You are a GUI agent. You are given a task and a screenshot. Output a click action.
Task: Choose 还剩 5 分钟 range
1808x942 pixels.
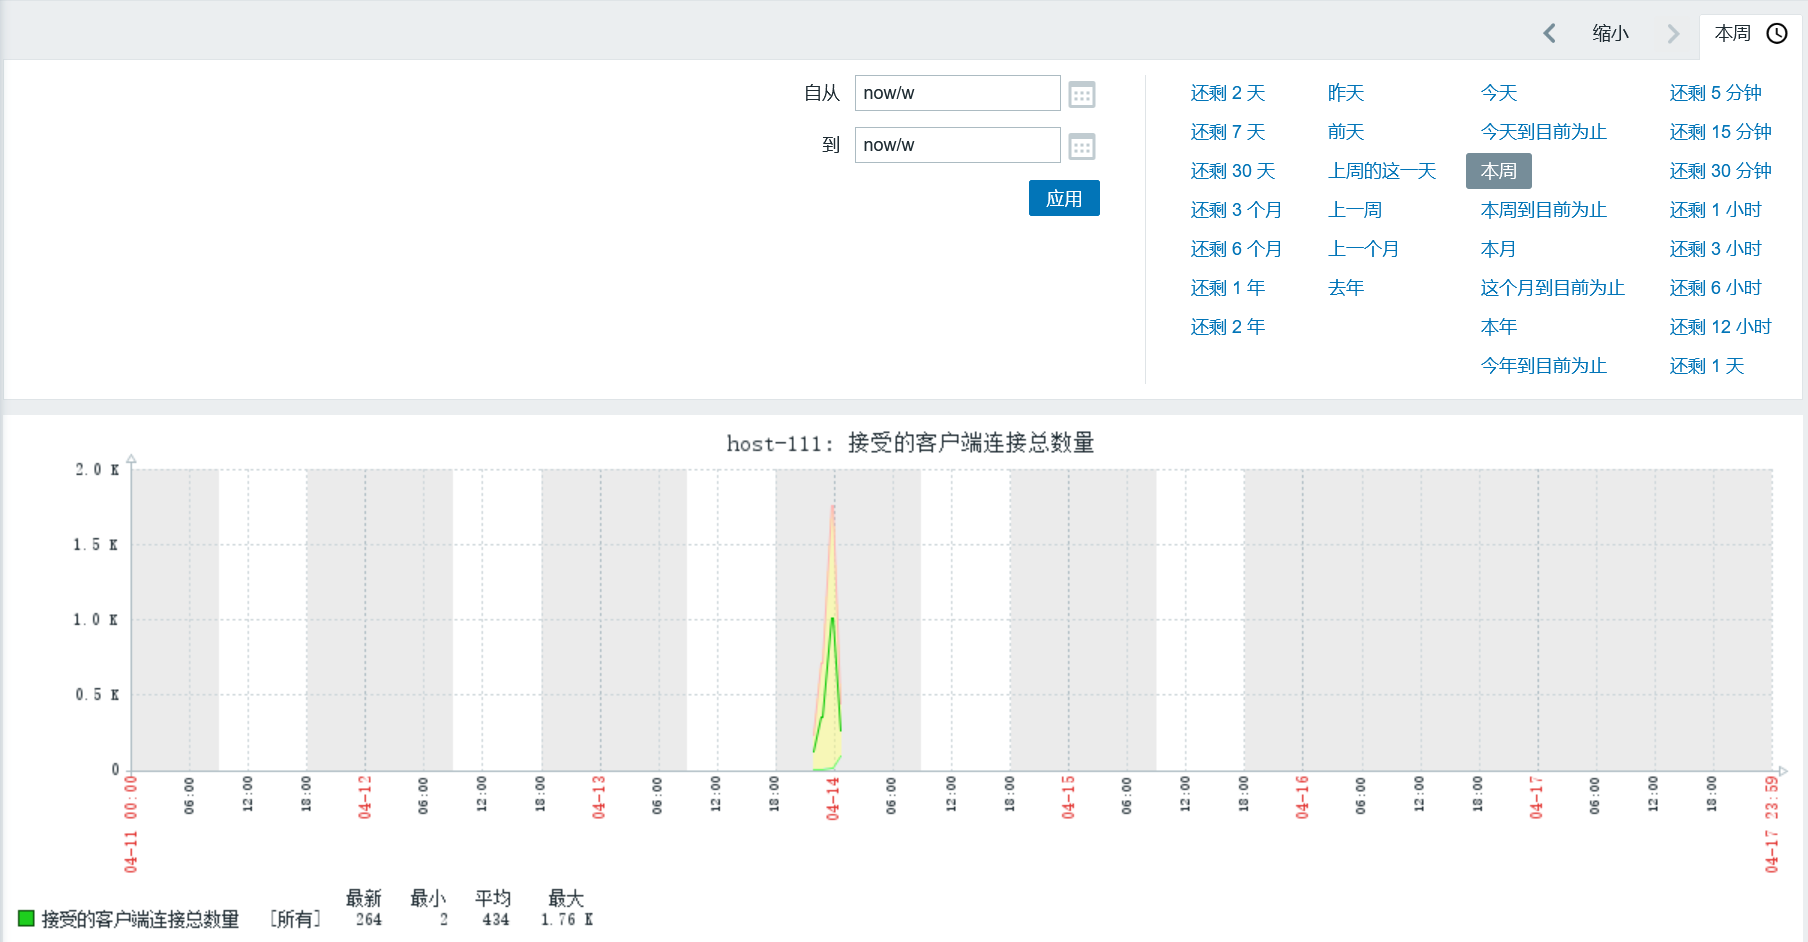pyautogui.click(x=1716, y=93)
